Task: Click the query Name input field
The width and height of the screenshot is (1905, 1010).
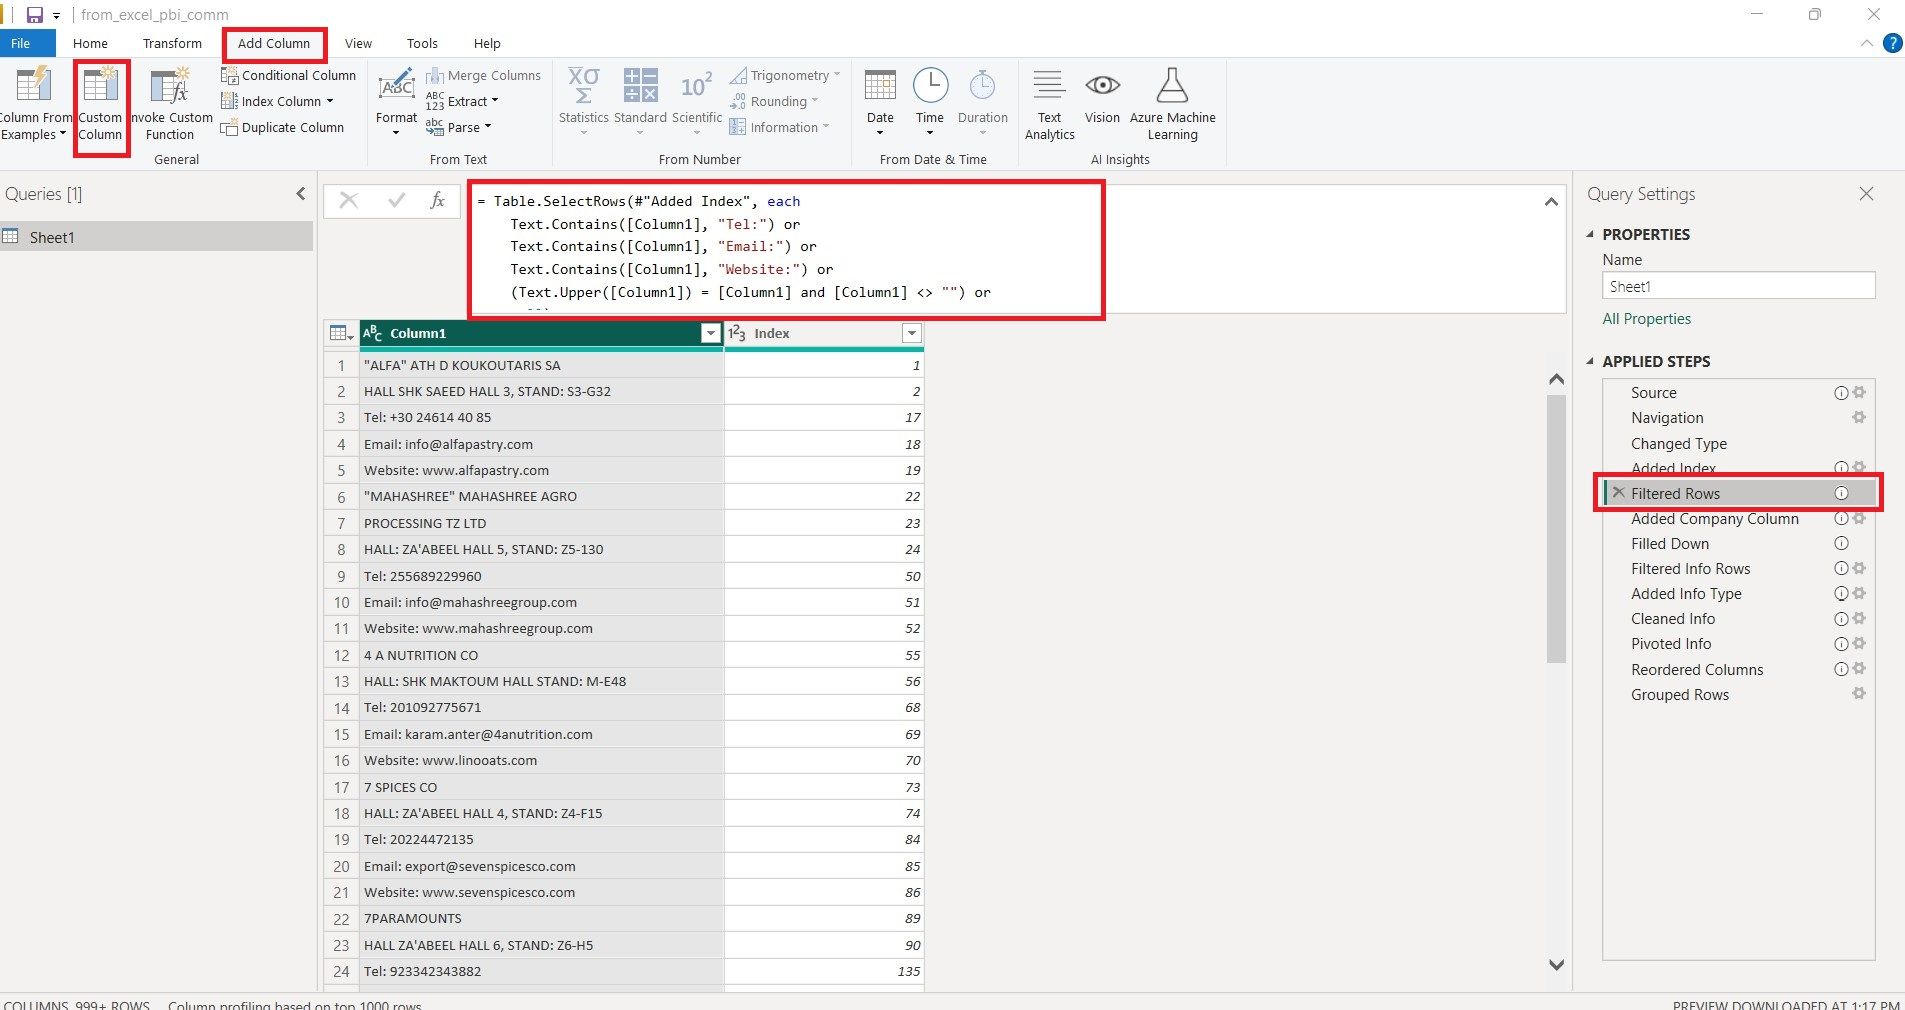Action: pyautogui.click(x=1738, y=286)
